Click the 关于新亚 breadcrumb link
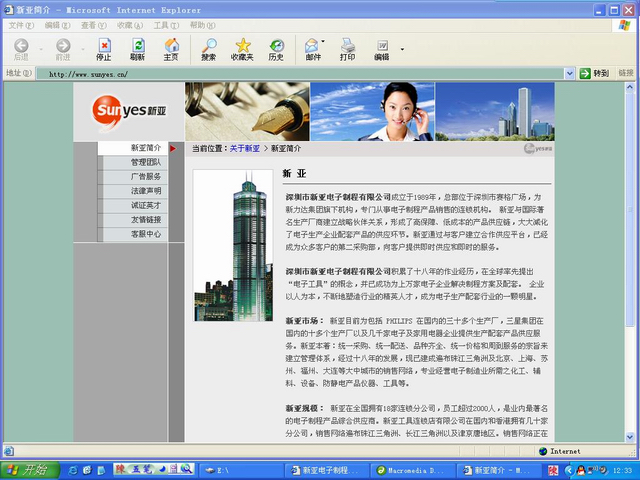 coord(245,148)
